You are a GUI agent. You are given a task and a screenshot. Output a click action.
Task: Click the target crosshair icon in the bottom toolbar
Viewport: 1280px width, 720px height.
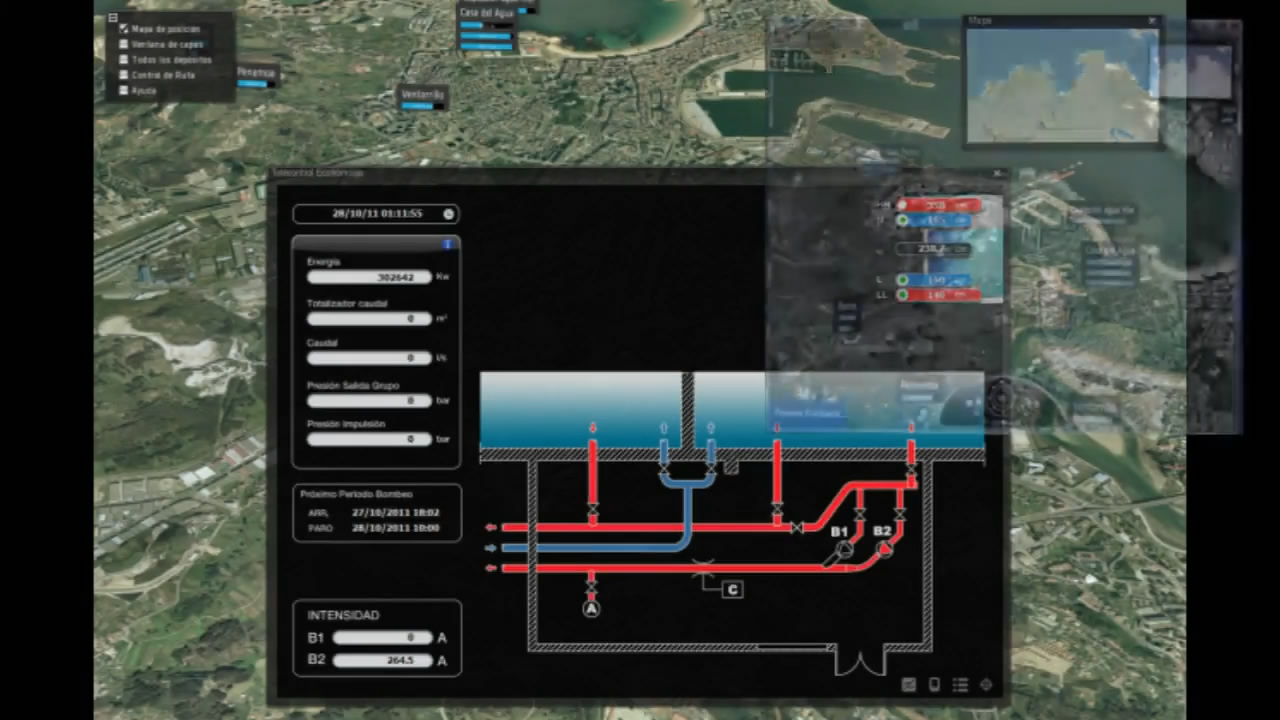tap(986, 685)
